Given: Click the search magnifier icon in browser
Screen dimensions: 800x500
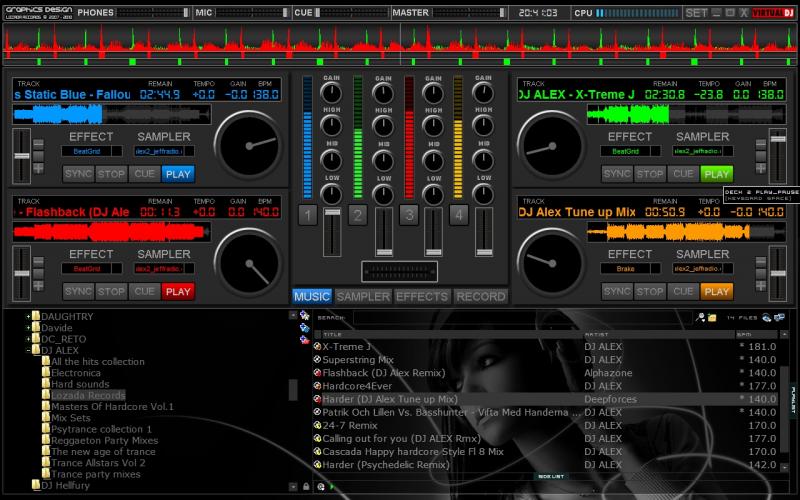Looking at the screenshot, I should coord(701,317).
